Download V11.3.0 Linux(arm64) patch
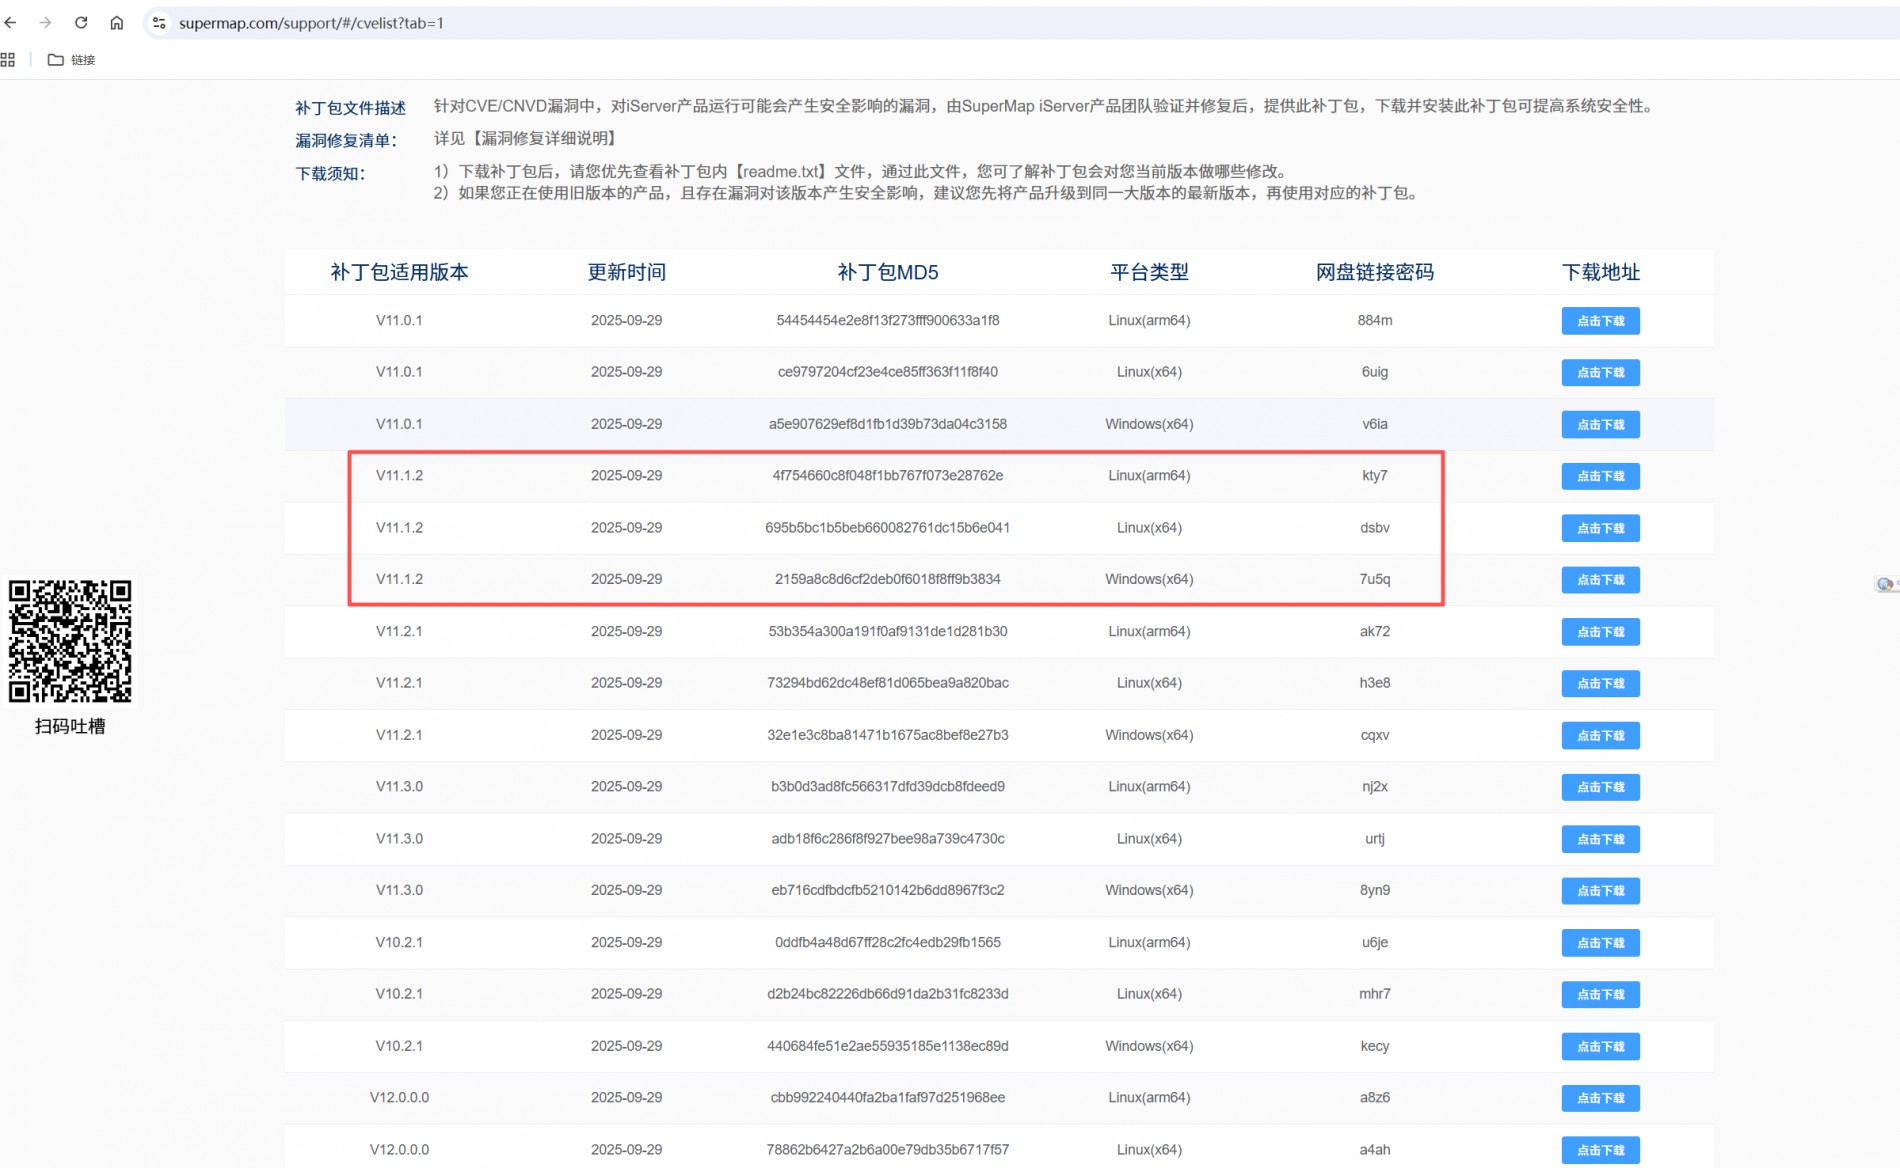Image resolution: width=1900 pixels, height=1168 pixels. [x=1600, y=787]
